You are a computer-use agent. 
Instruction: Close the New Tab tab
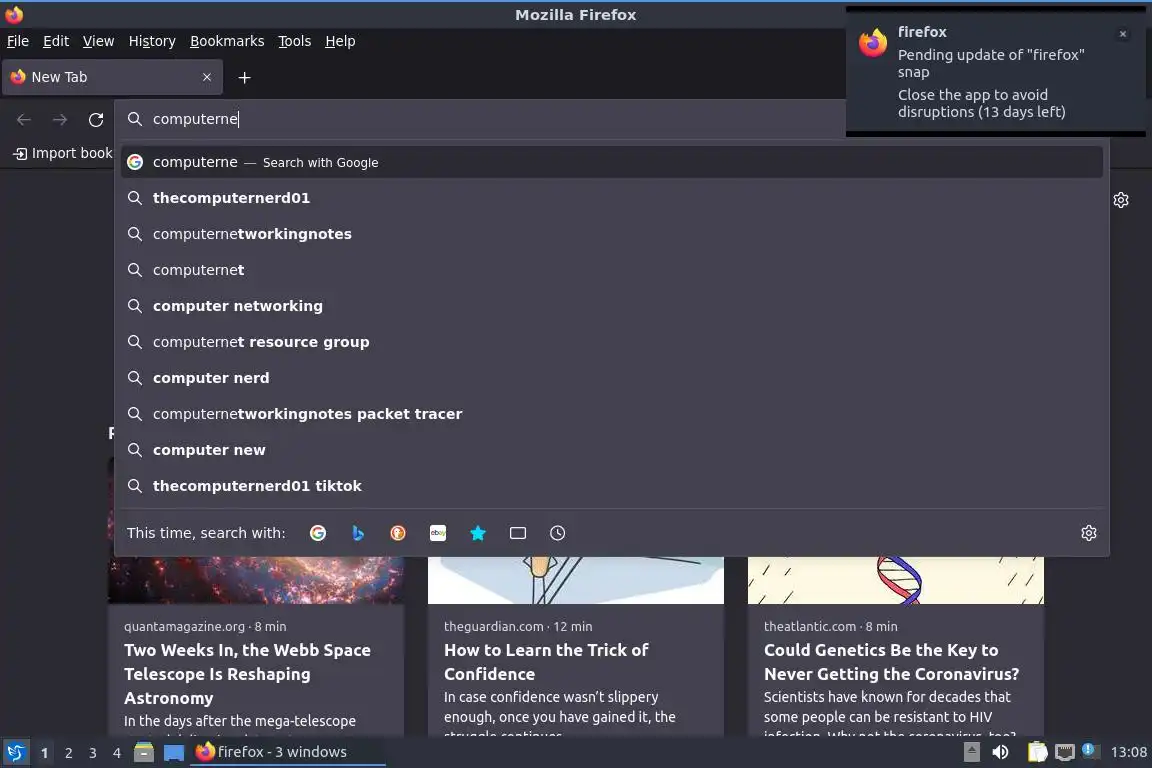(x=206, y=77)
